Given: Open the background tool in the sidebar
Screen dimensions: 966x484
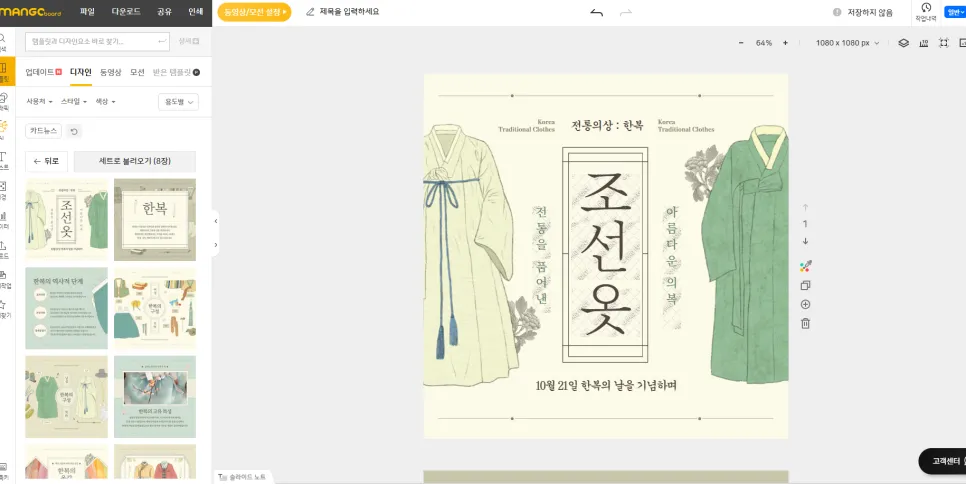Looking at the screenshot, I should [x=4, y=190].
